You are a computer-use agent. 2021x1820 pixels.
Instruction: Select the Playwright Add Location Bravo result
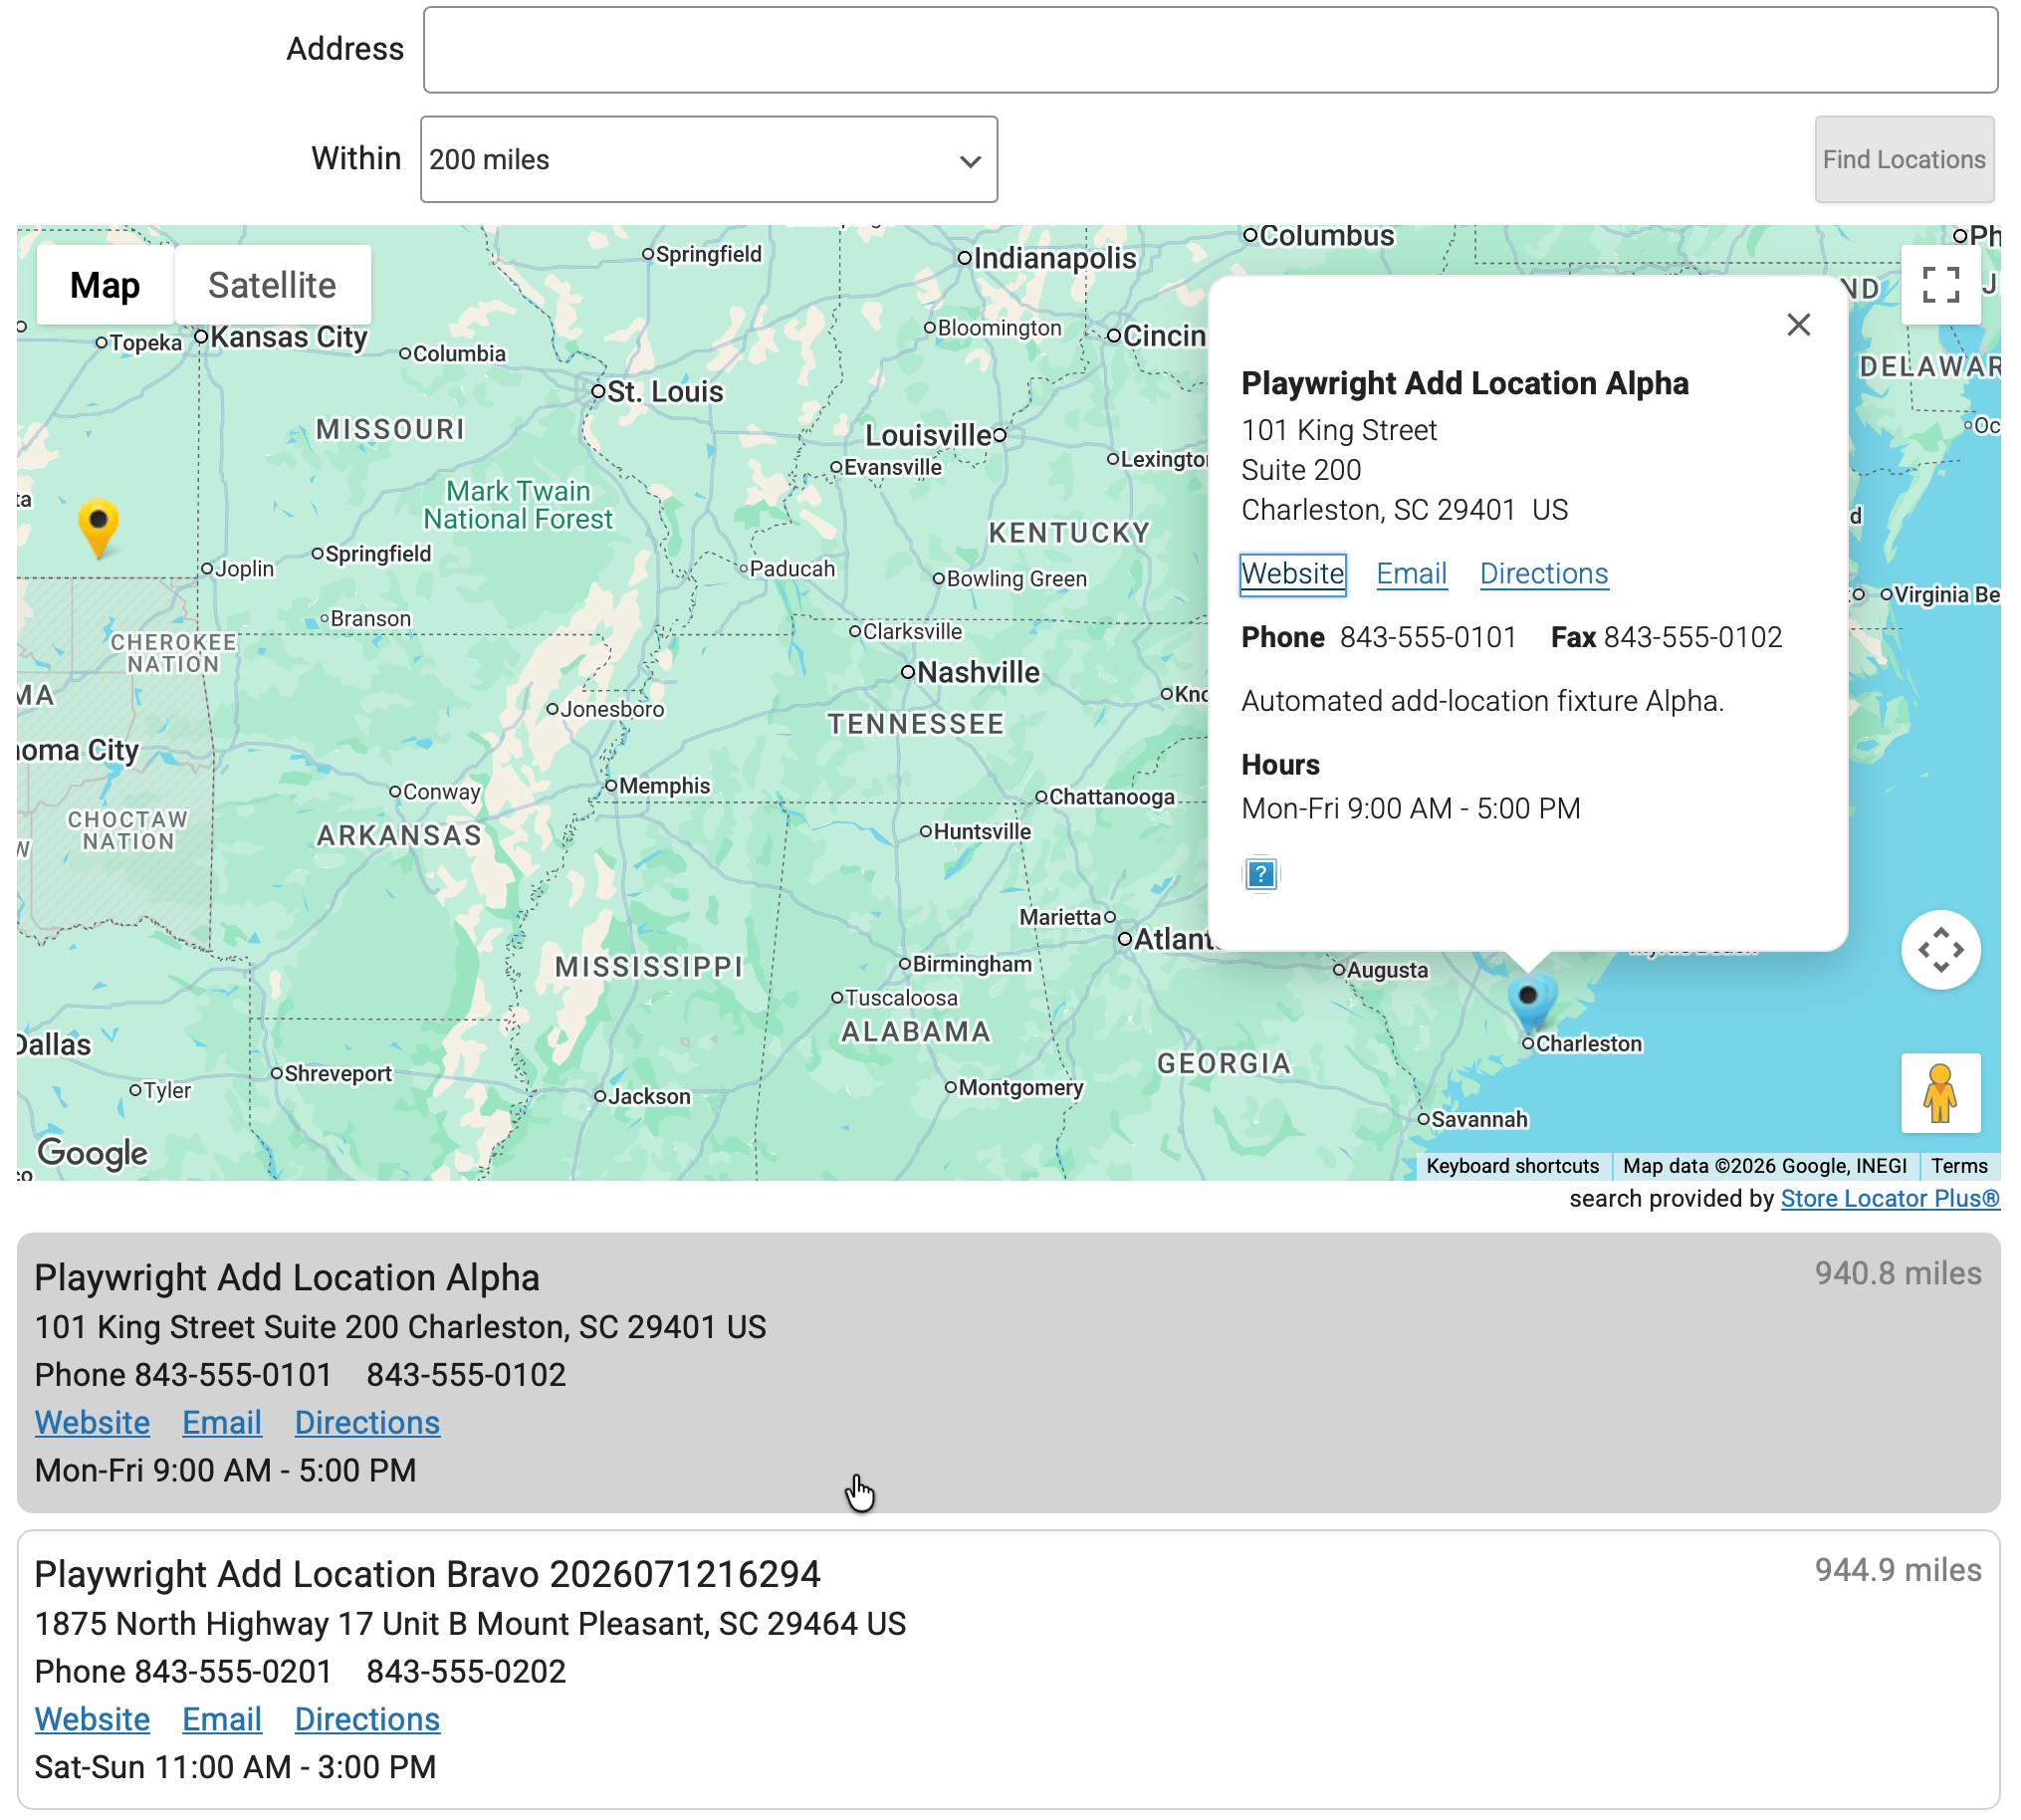coord(1008,1668)
